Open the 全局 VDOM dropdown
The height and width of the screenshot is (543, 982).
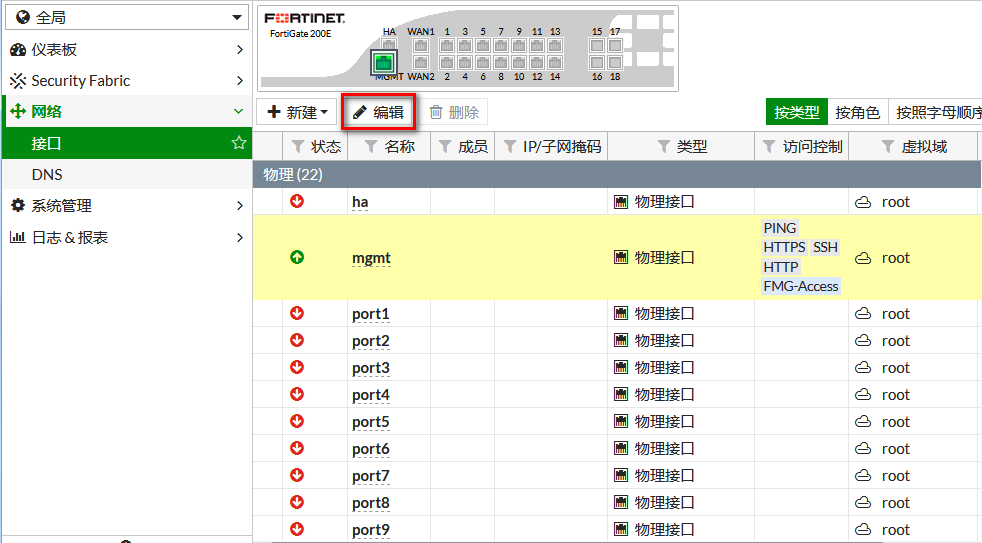(x=126, y=17)
